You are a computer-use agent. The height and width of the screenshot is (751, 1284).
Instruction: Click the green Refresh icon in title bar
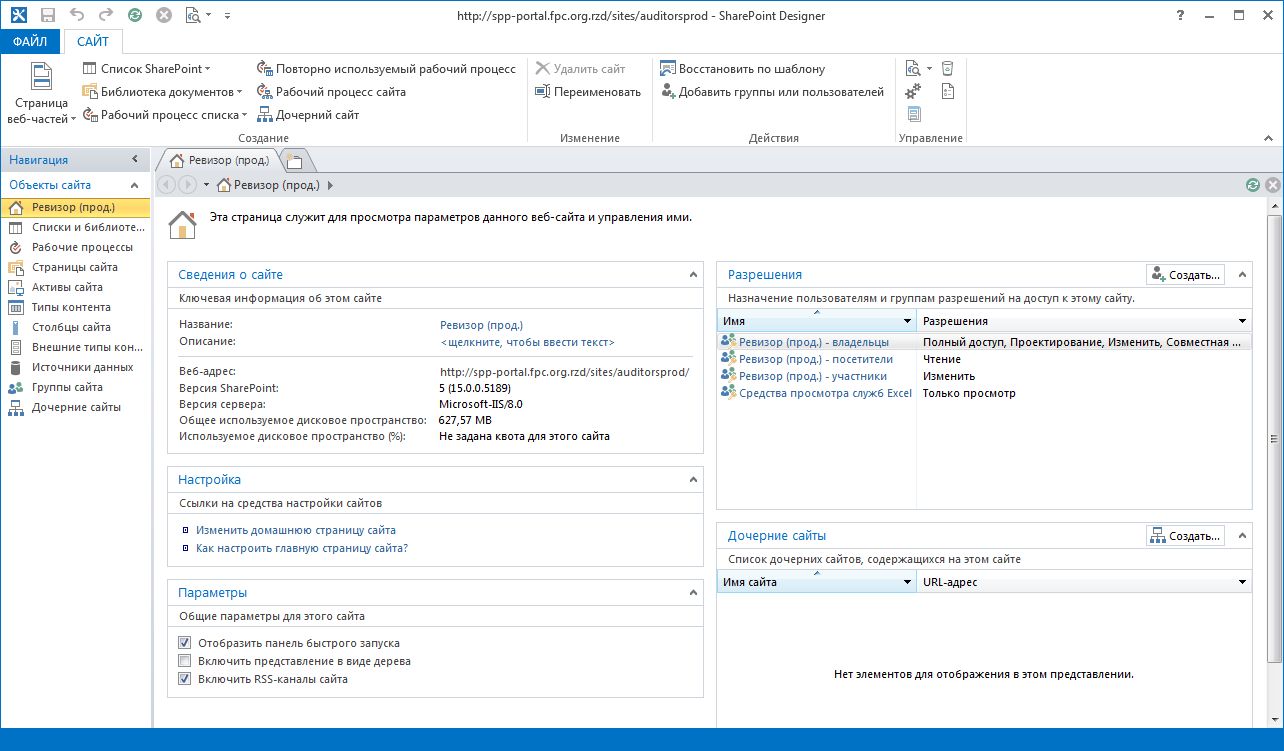pyautogui.click(x=135, y=15)
